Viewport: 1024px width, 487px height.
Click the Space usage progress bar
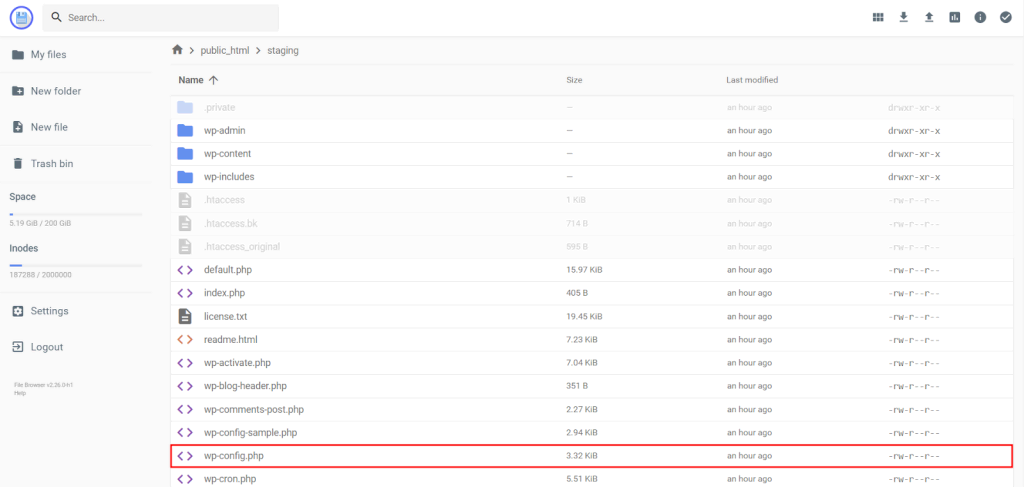pyautogui.click(x=76, y=214)
